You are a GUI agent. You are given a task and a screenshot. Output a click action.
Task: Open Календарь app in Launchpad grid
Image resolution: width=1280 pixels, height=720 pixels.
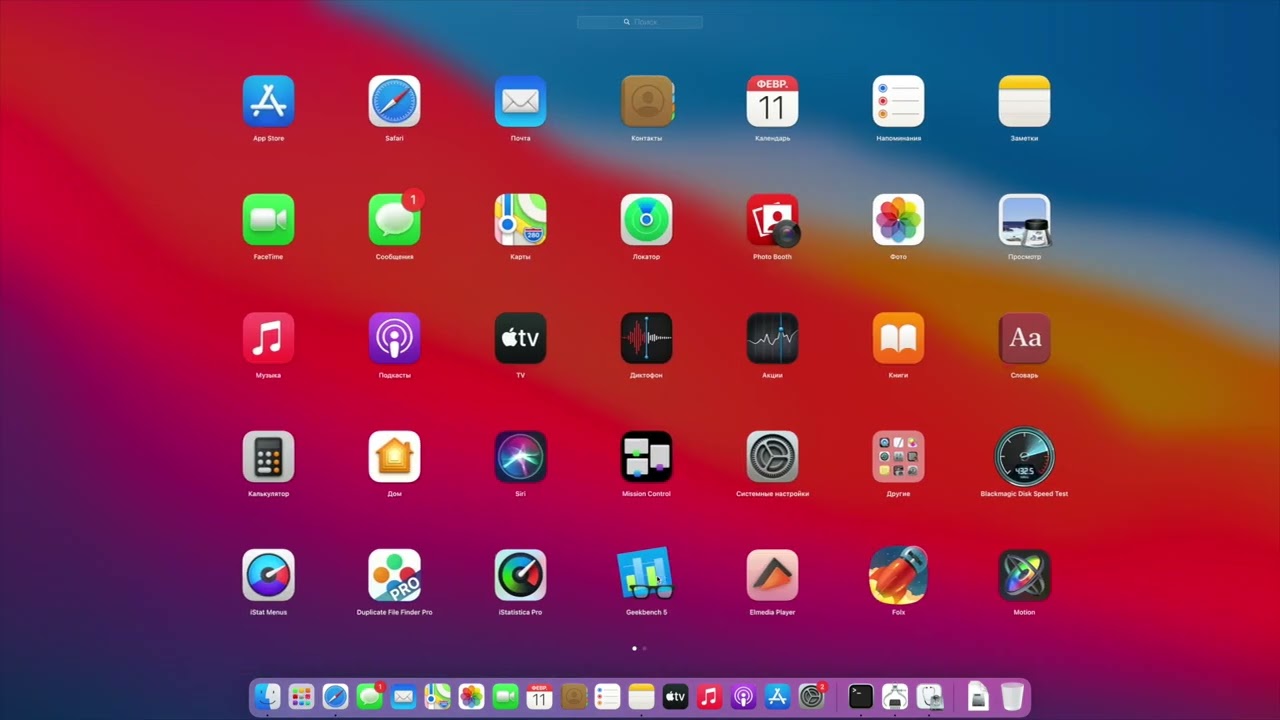(x=772, y=101)
